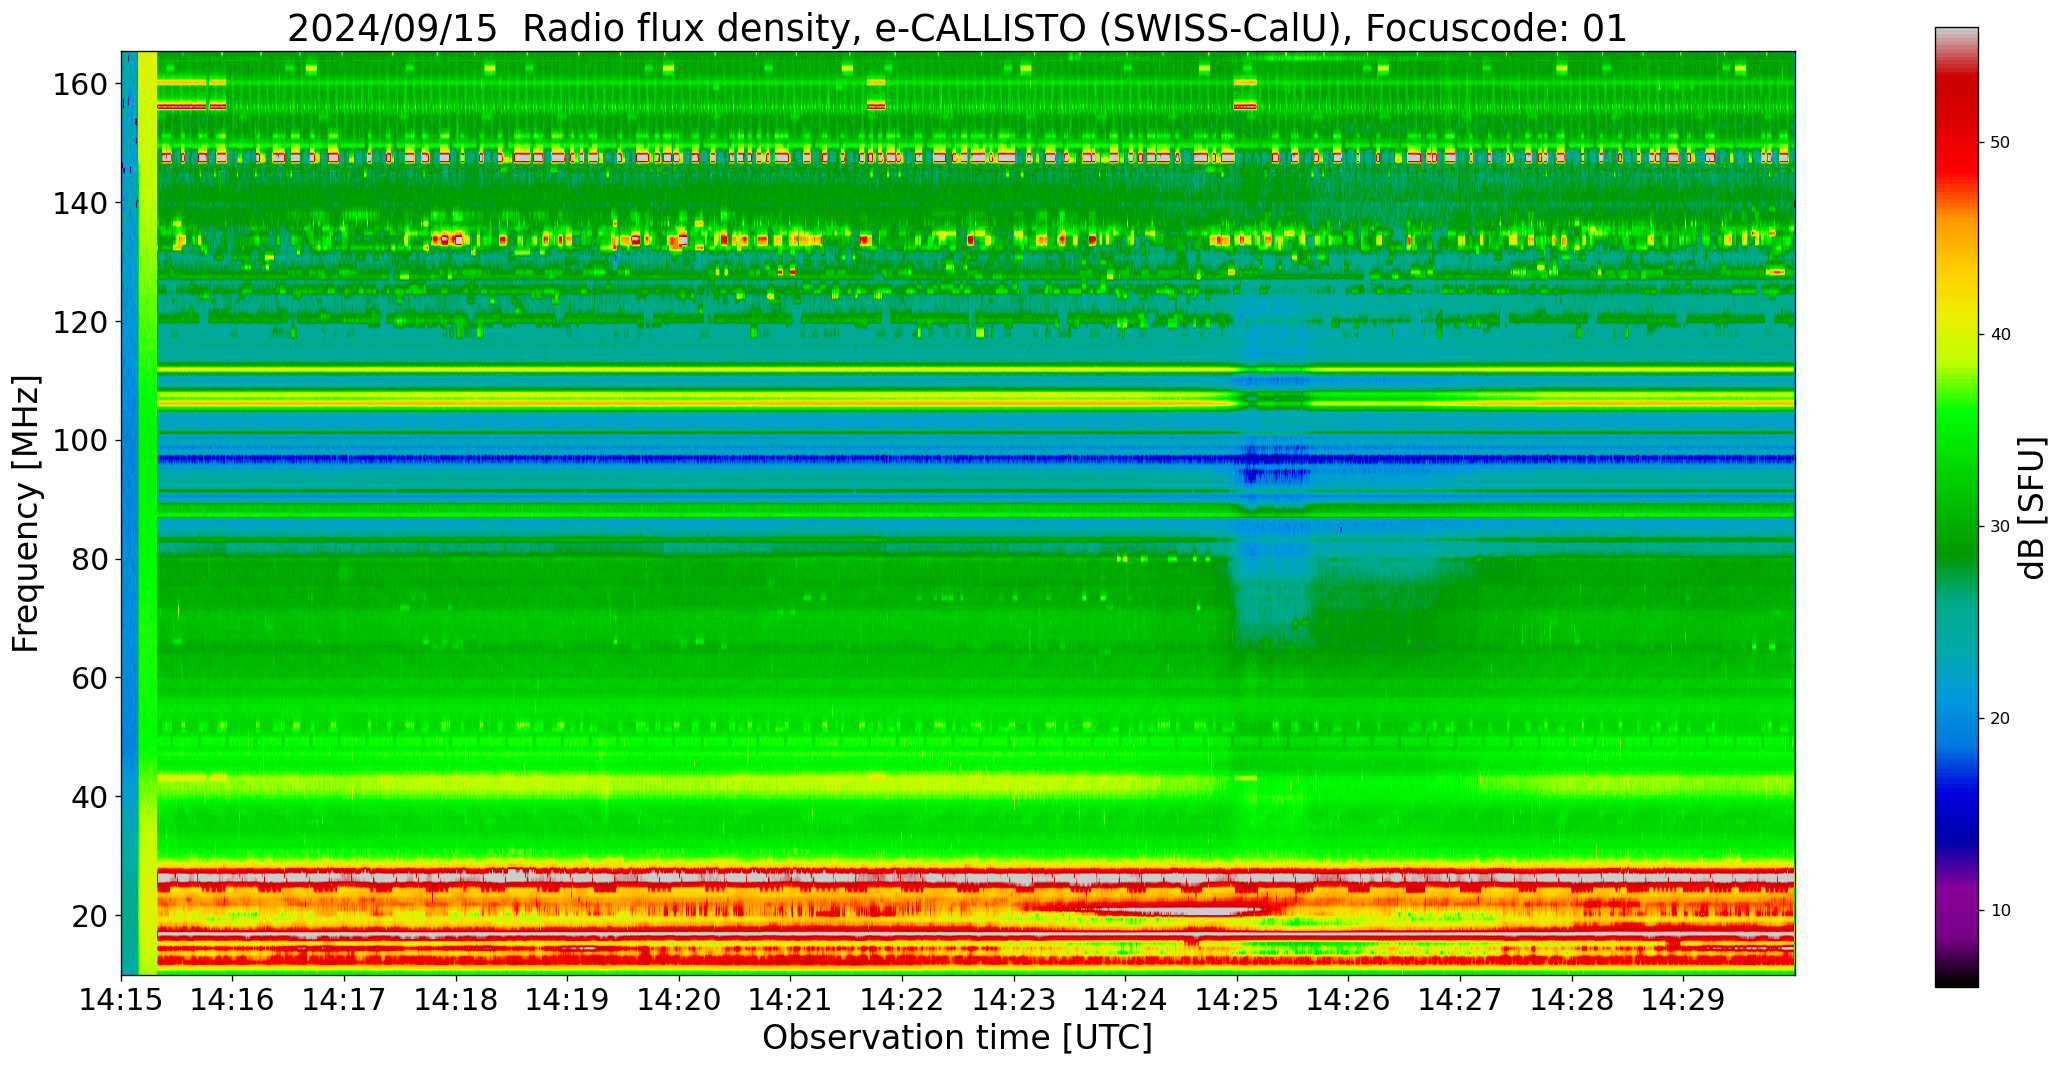2062x1067 pixels.
Task: Click the 60 frequency tick label
Action: 89,678
